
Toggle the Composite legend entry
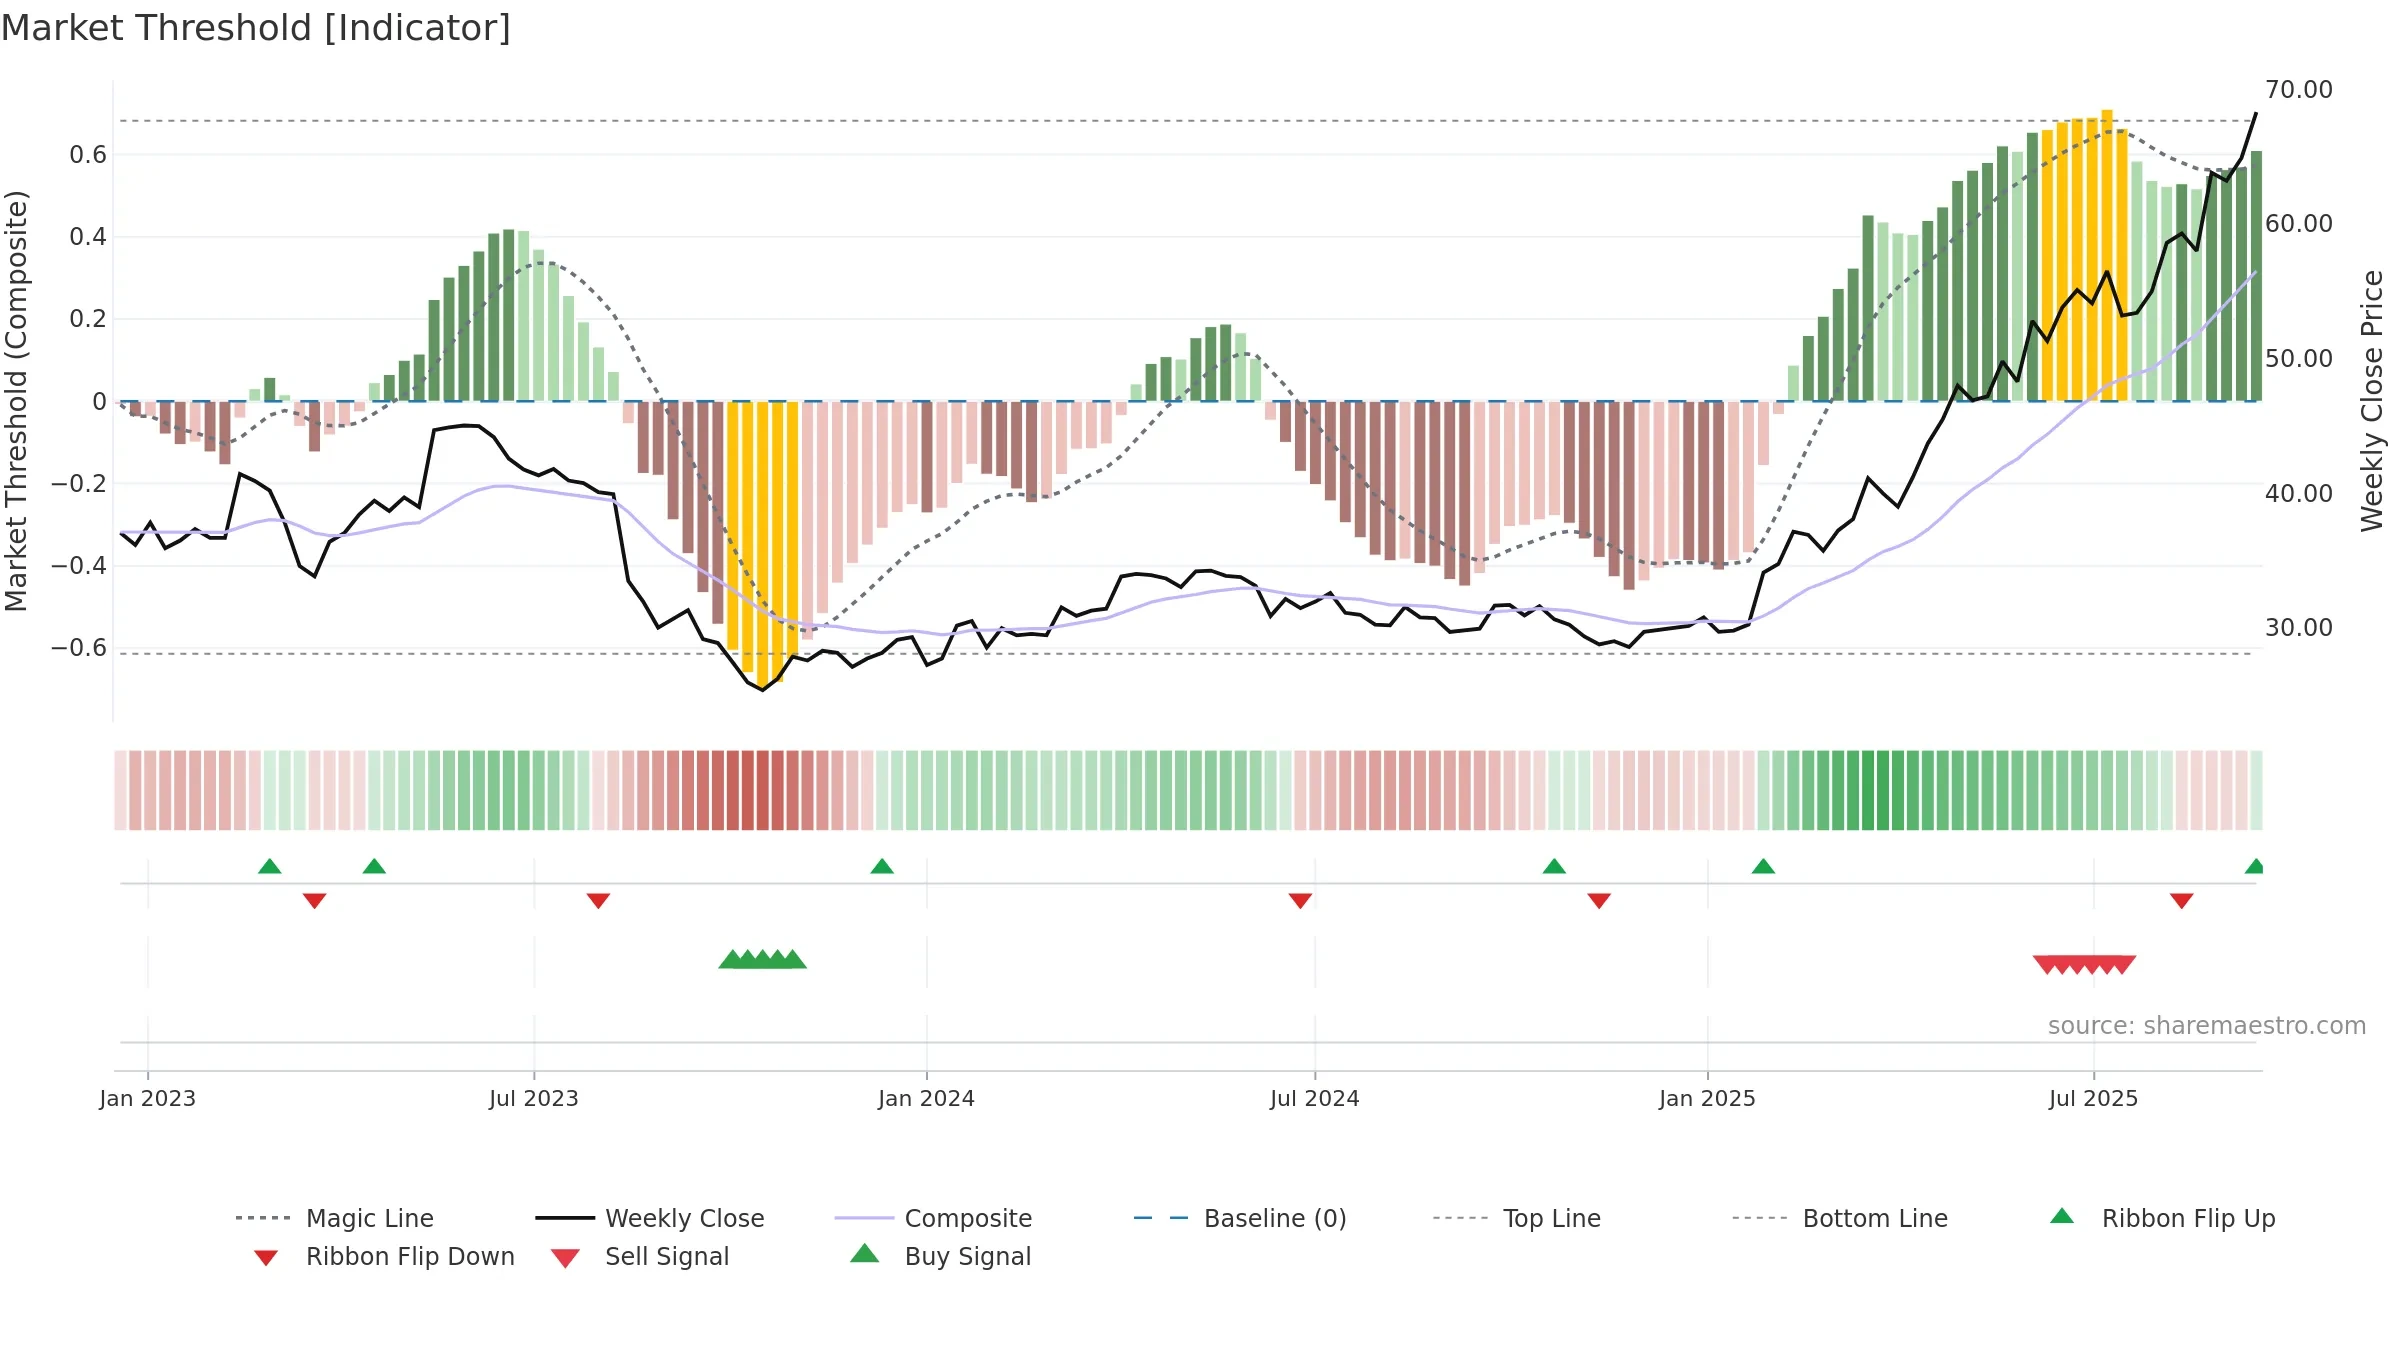(933, 1218)
